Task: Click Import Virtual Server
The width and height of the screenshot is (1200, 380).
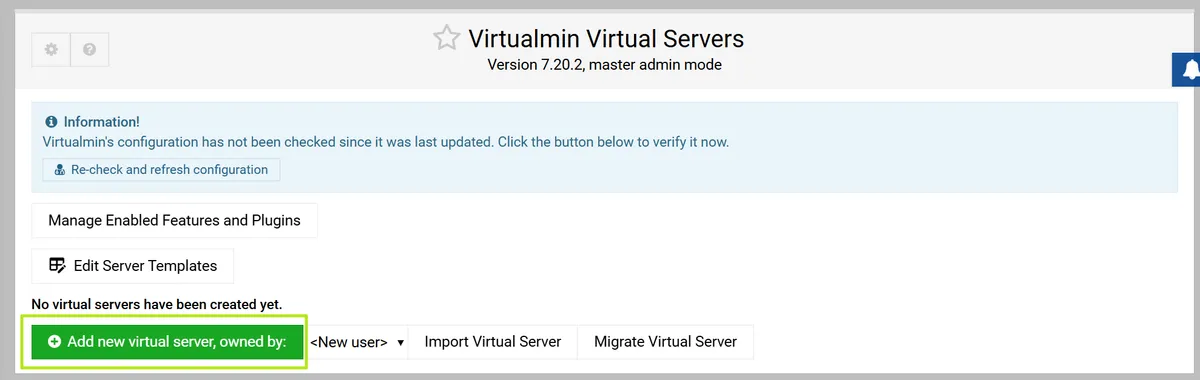Action: point(493,341)
